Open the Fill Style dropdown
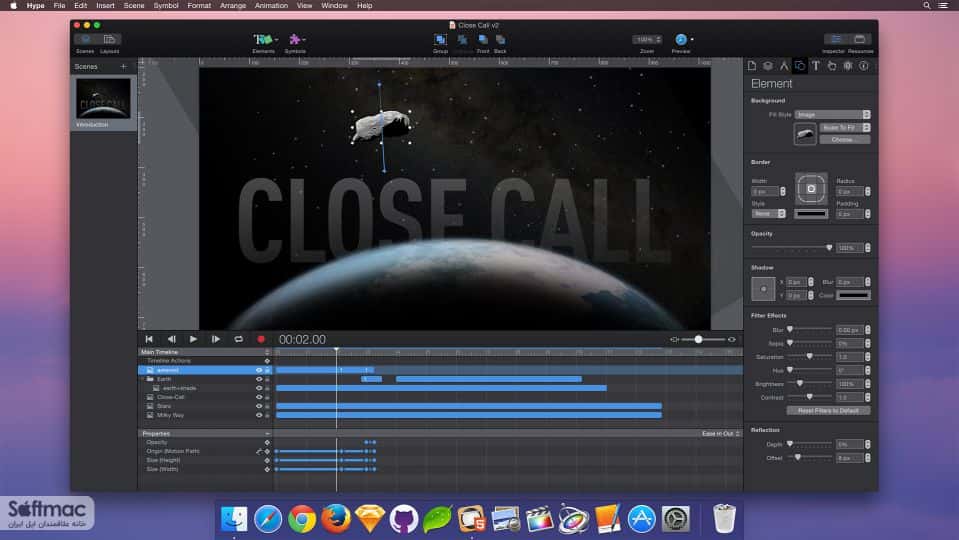This screenshot has width=959, height=540. (x=832, y=114)
